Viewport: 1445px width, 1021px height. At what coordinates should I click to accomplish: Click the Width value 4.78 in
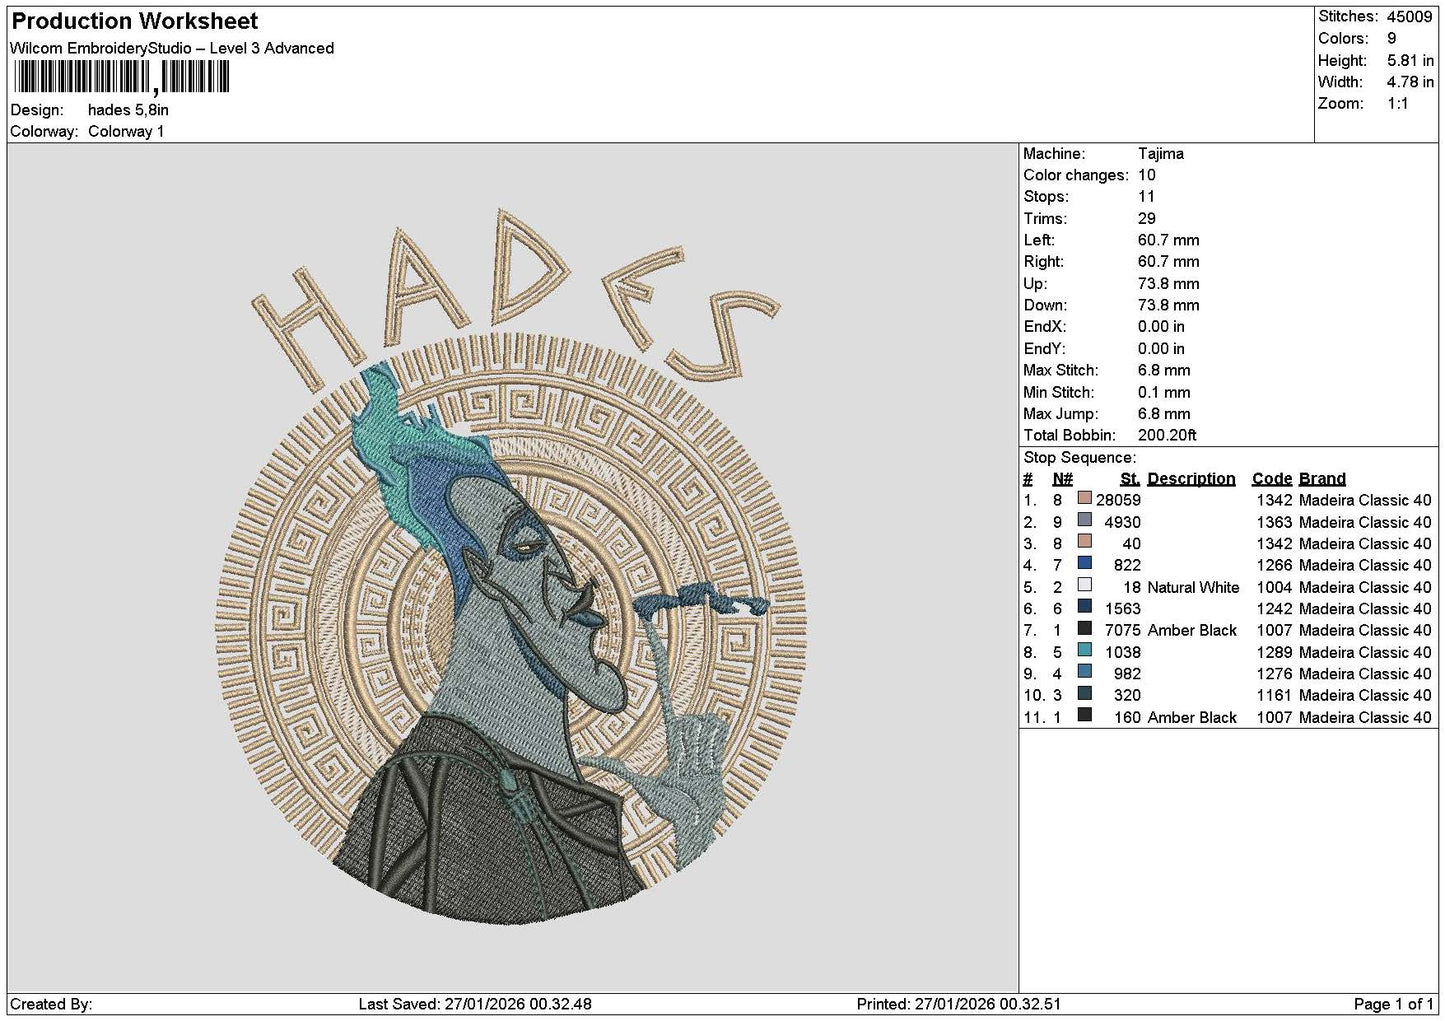[1410, 82]
